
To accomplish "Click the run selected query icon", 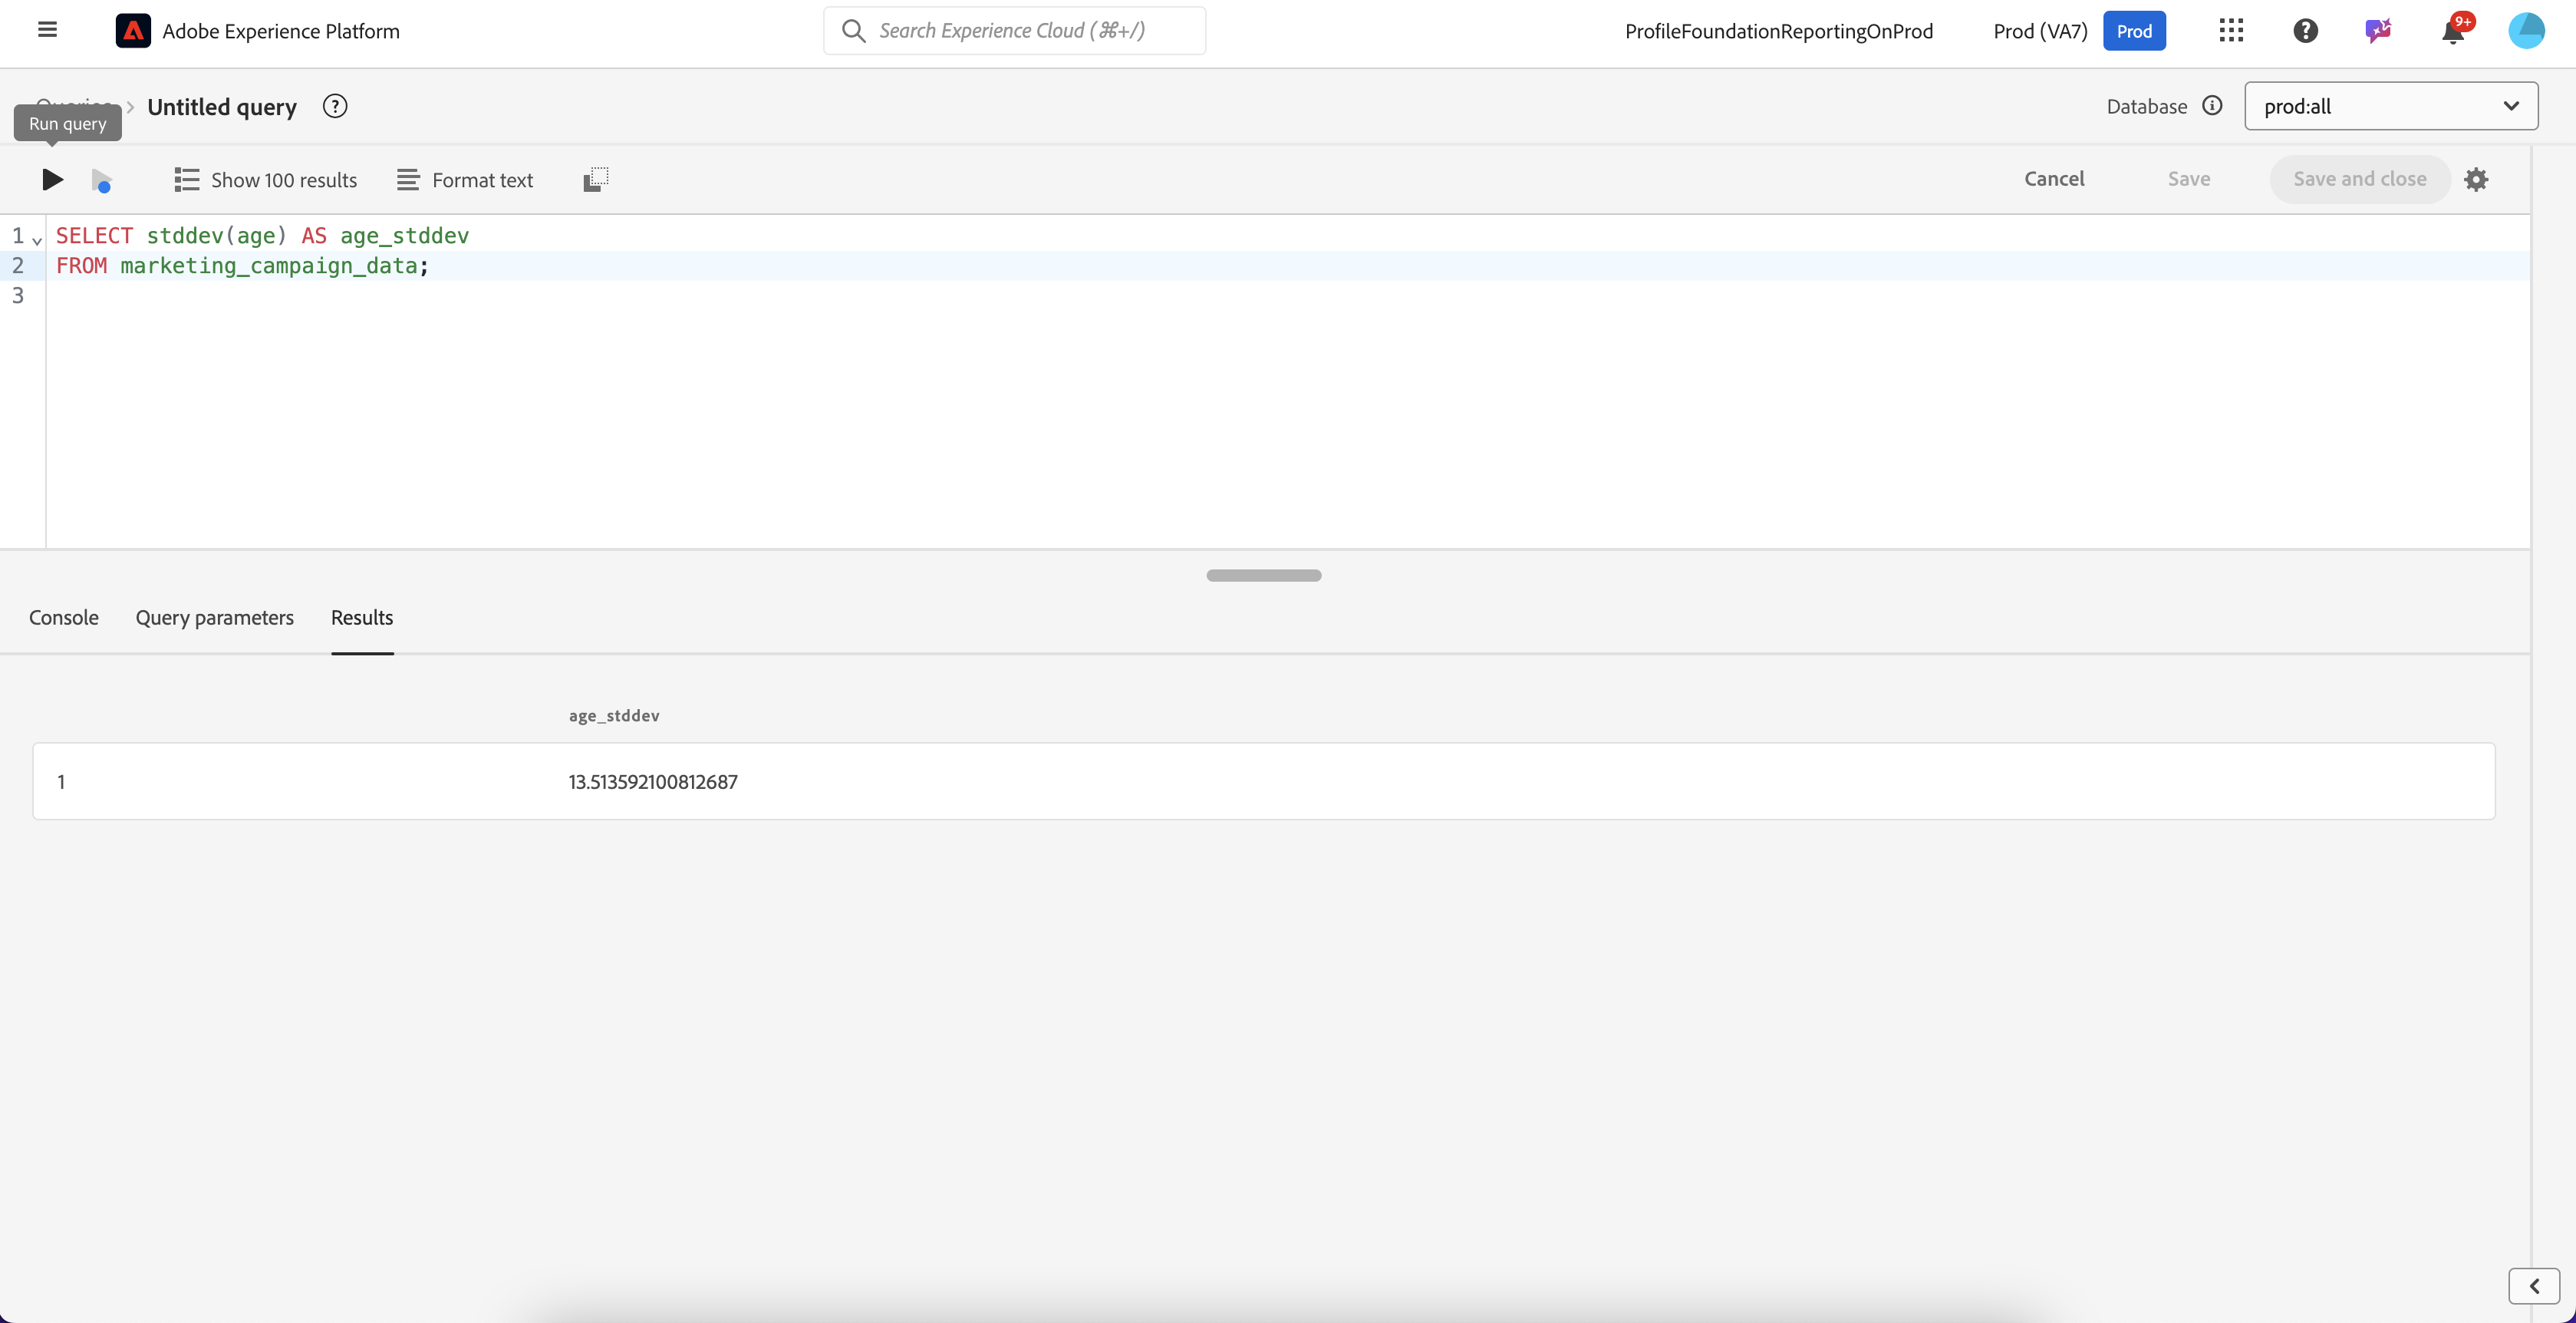I will pos(101,180).
